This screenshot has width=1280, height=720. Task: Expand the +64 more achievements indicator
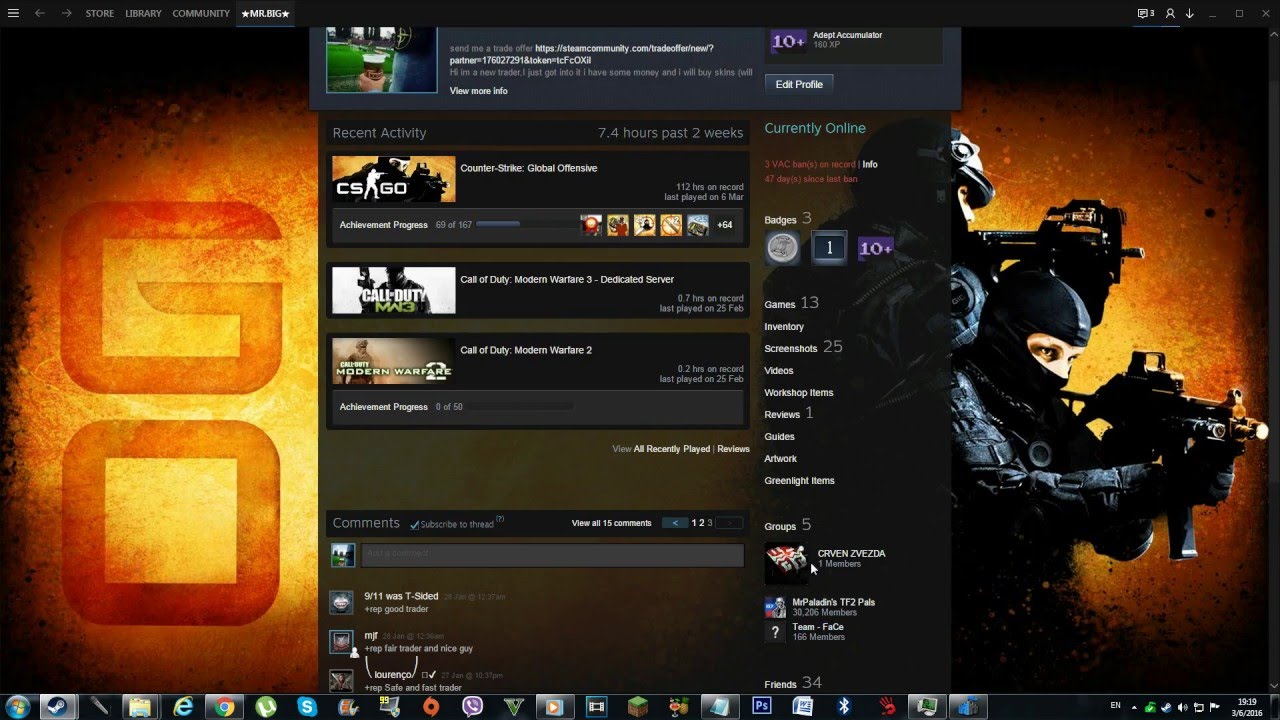725,225
